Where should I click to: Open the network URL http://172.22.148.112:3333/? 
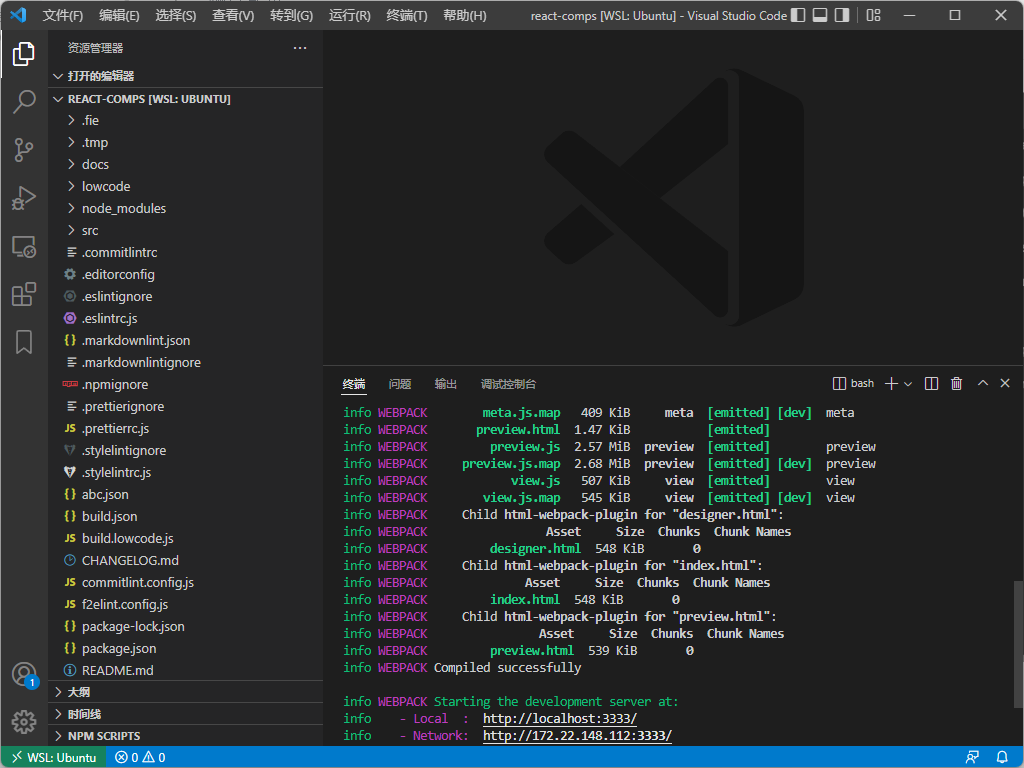click(577, 736)
